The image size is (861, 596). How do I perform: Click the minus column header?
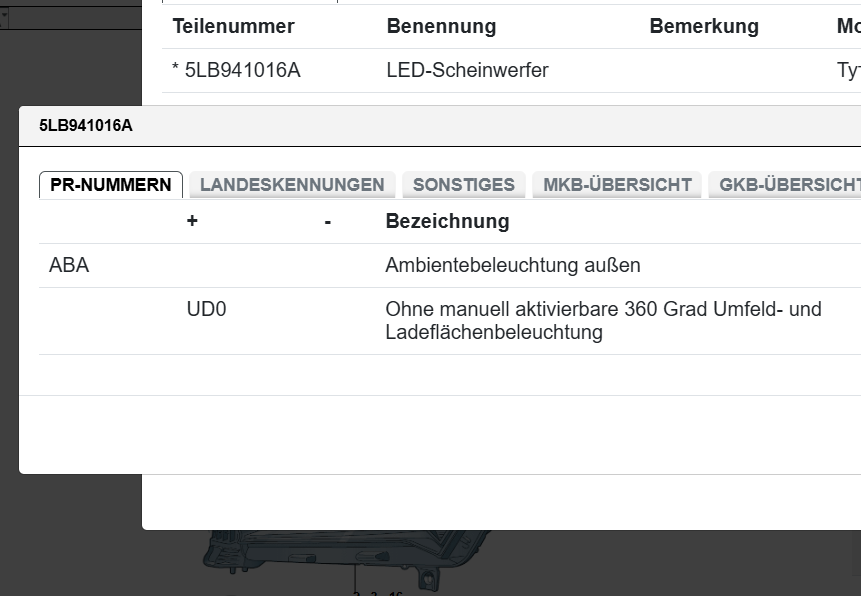[x=327, y=221]
